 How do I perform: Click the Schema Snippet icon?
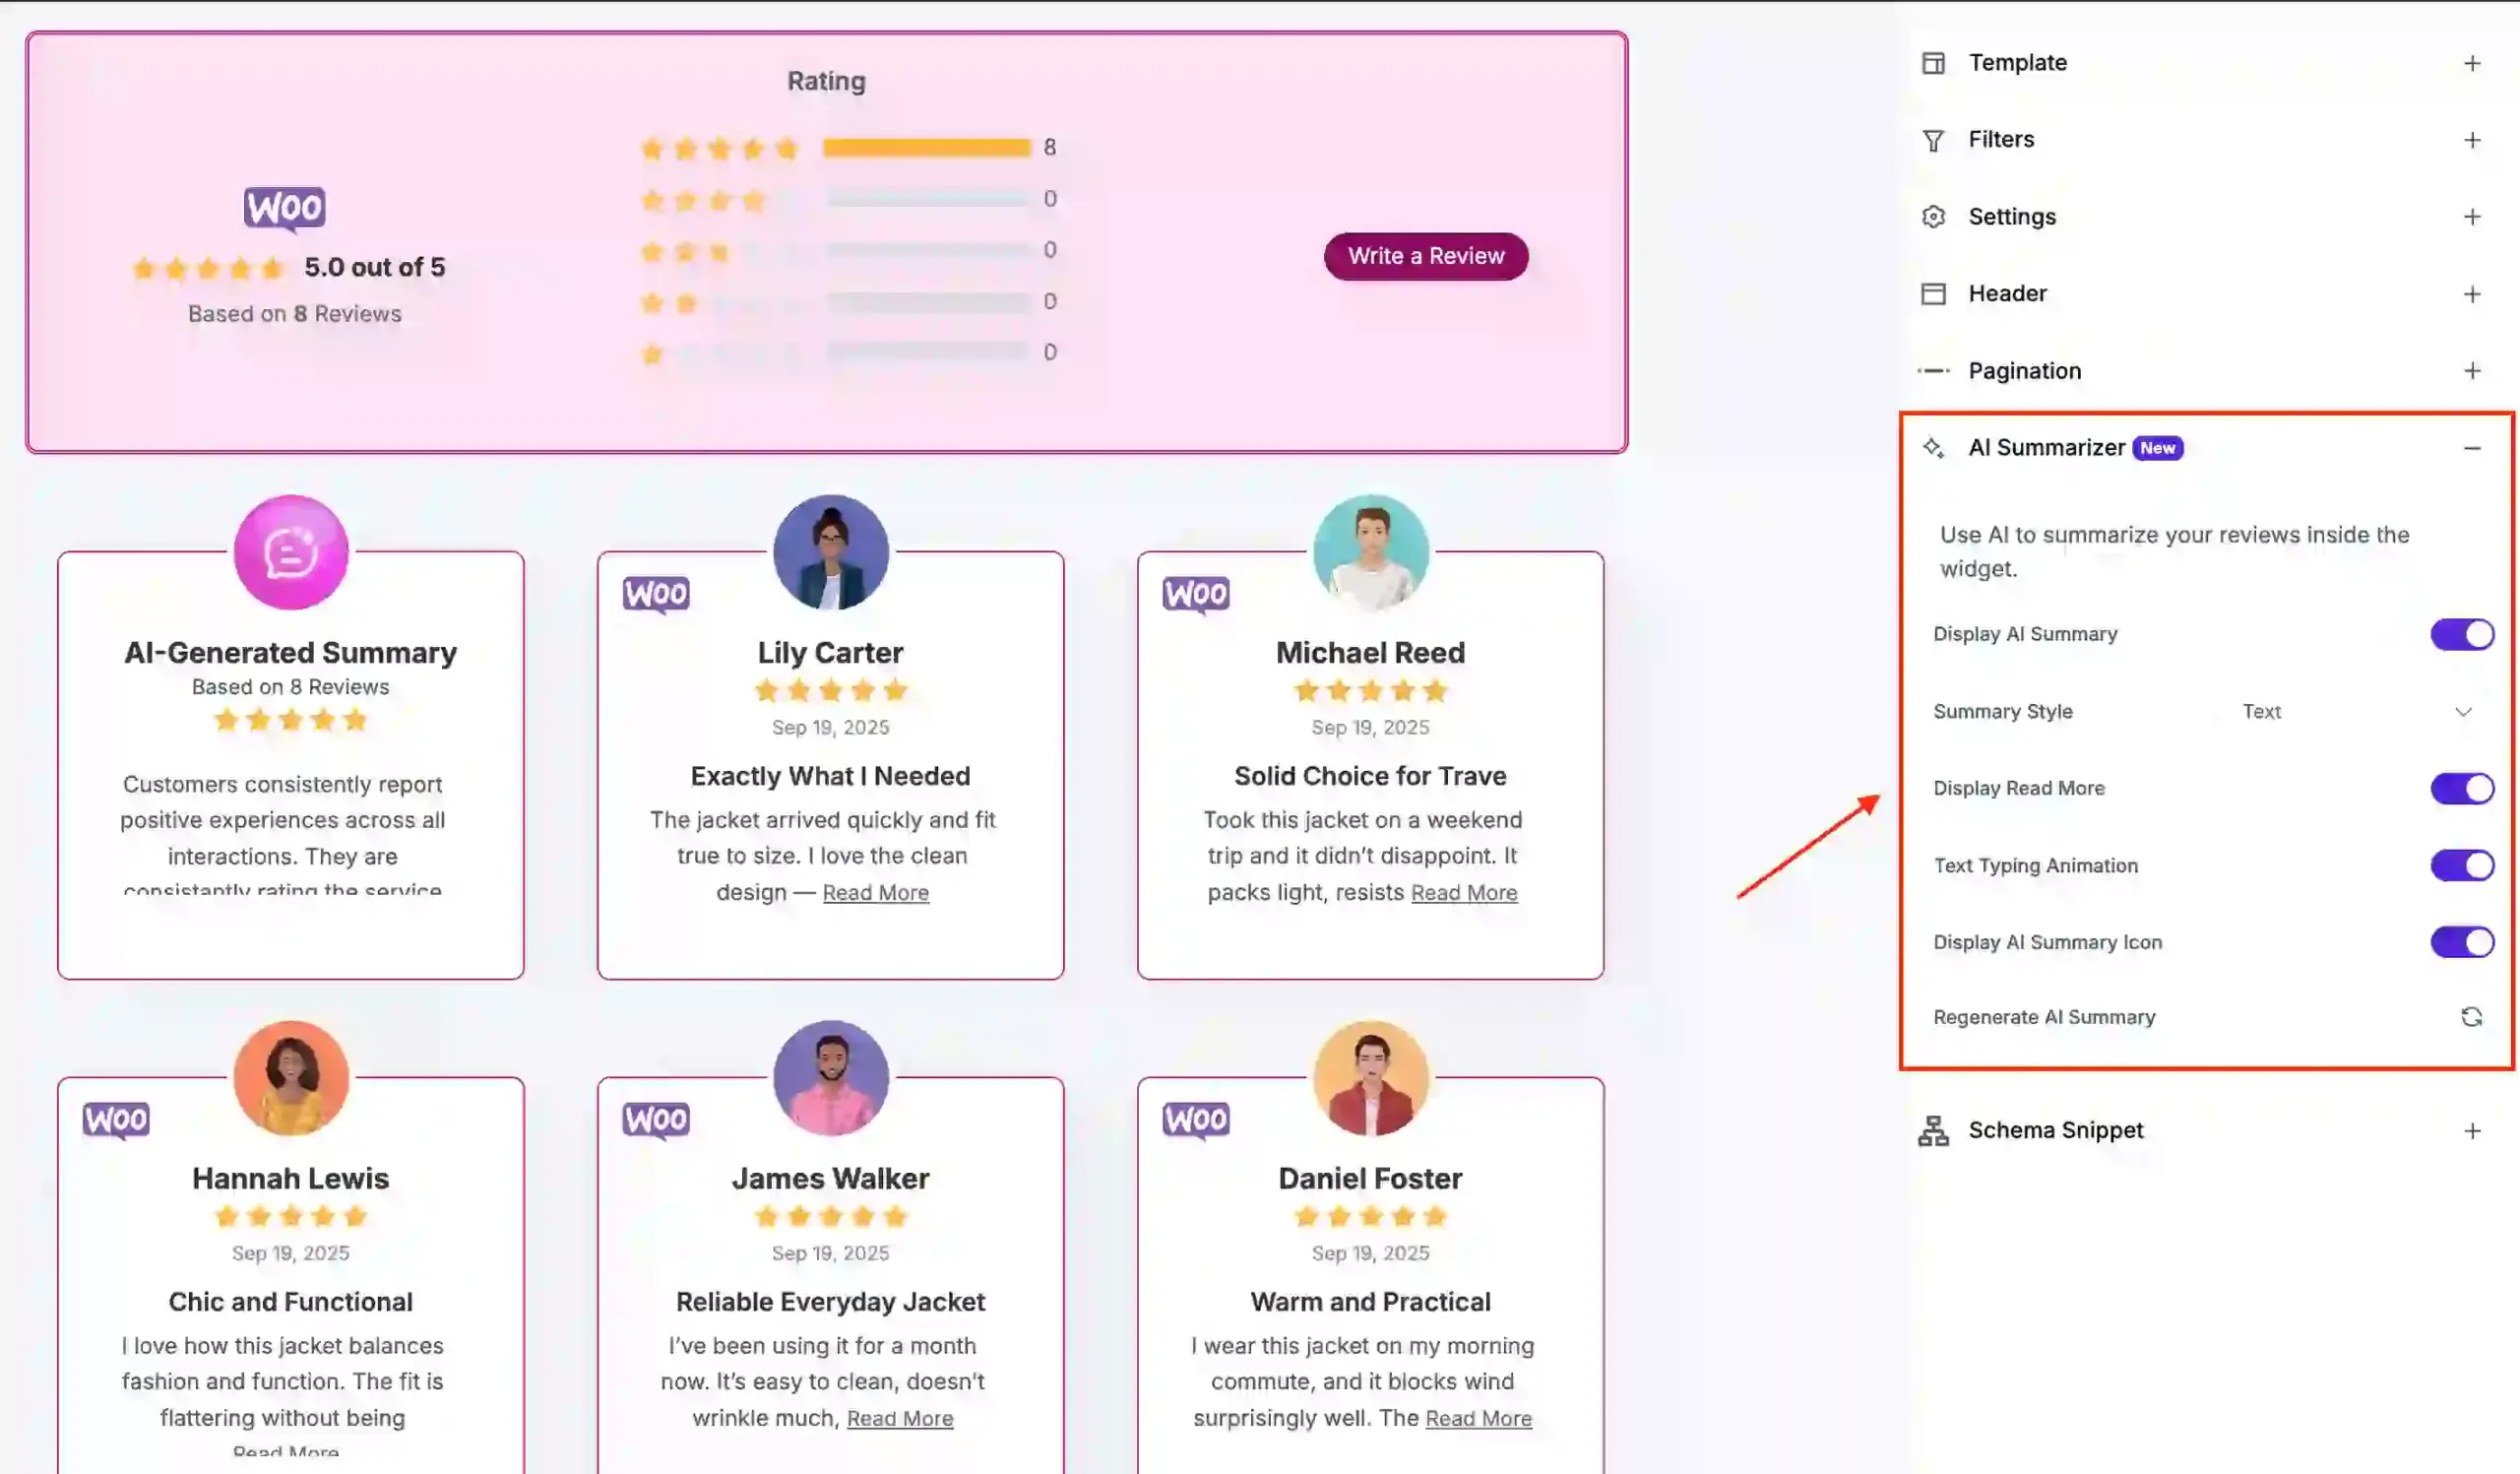tap(1935, 1131)
